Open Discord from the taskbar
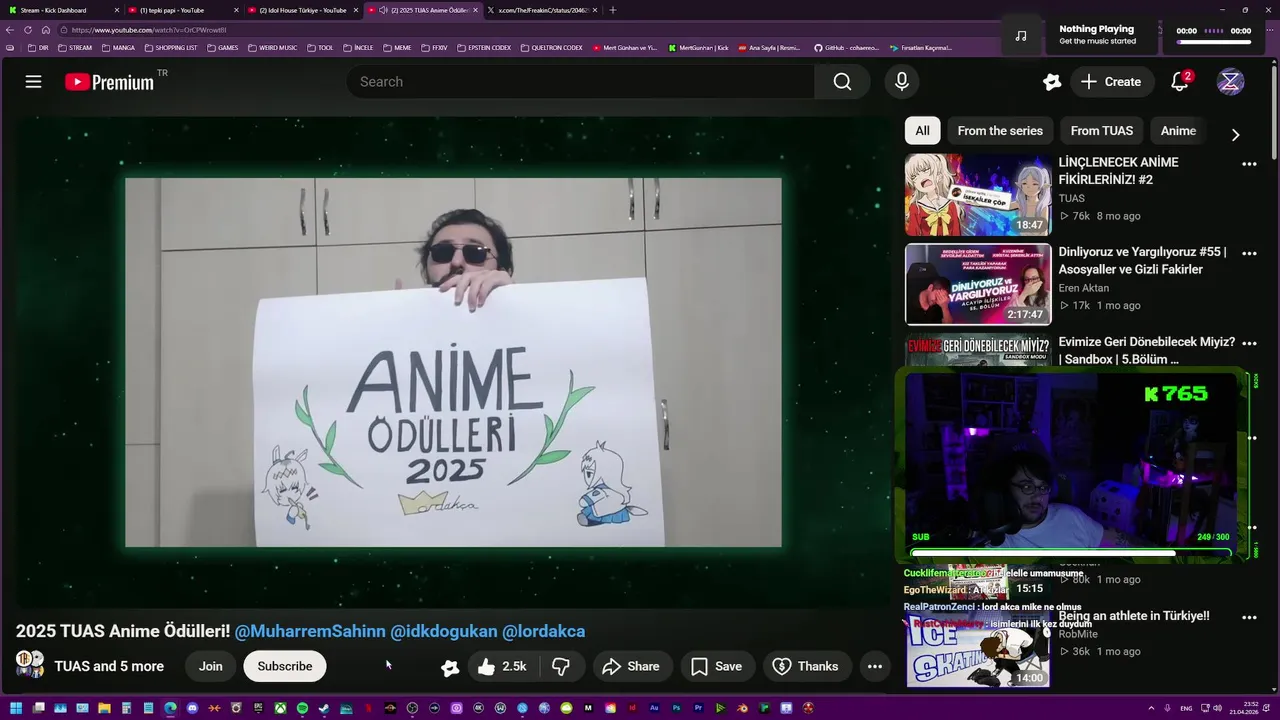This screenshot has height=720, width=1280. pyautogui.click(x=192, y=709)
